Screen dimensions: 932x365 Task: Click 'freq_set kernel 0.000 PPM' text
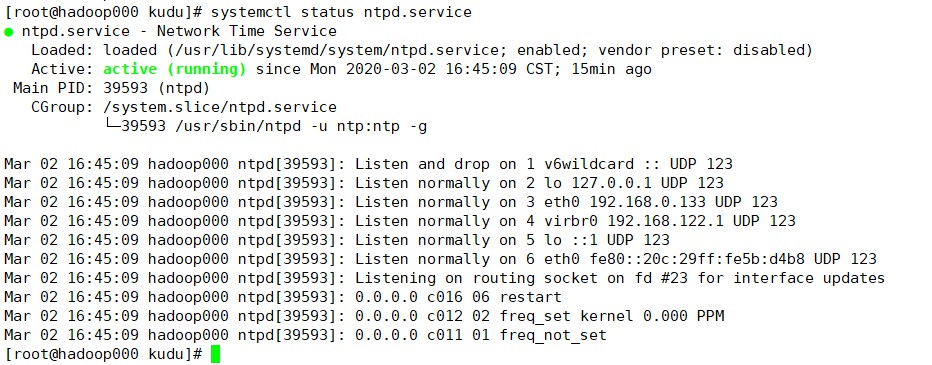click(612, 316)
